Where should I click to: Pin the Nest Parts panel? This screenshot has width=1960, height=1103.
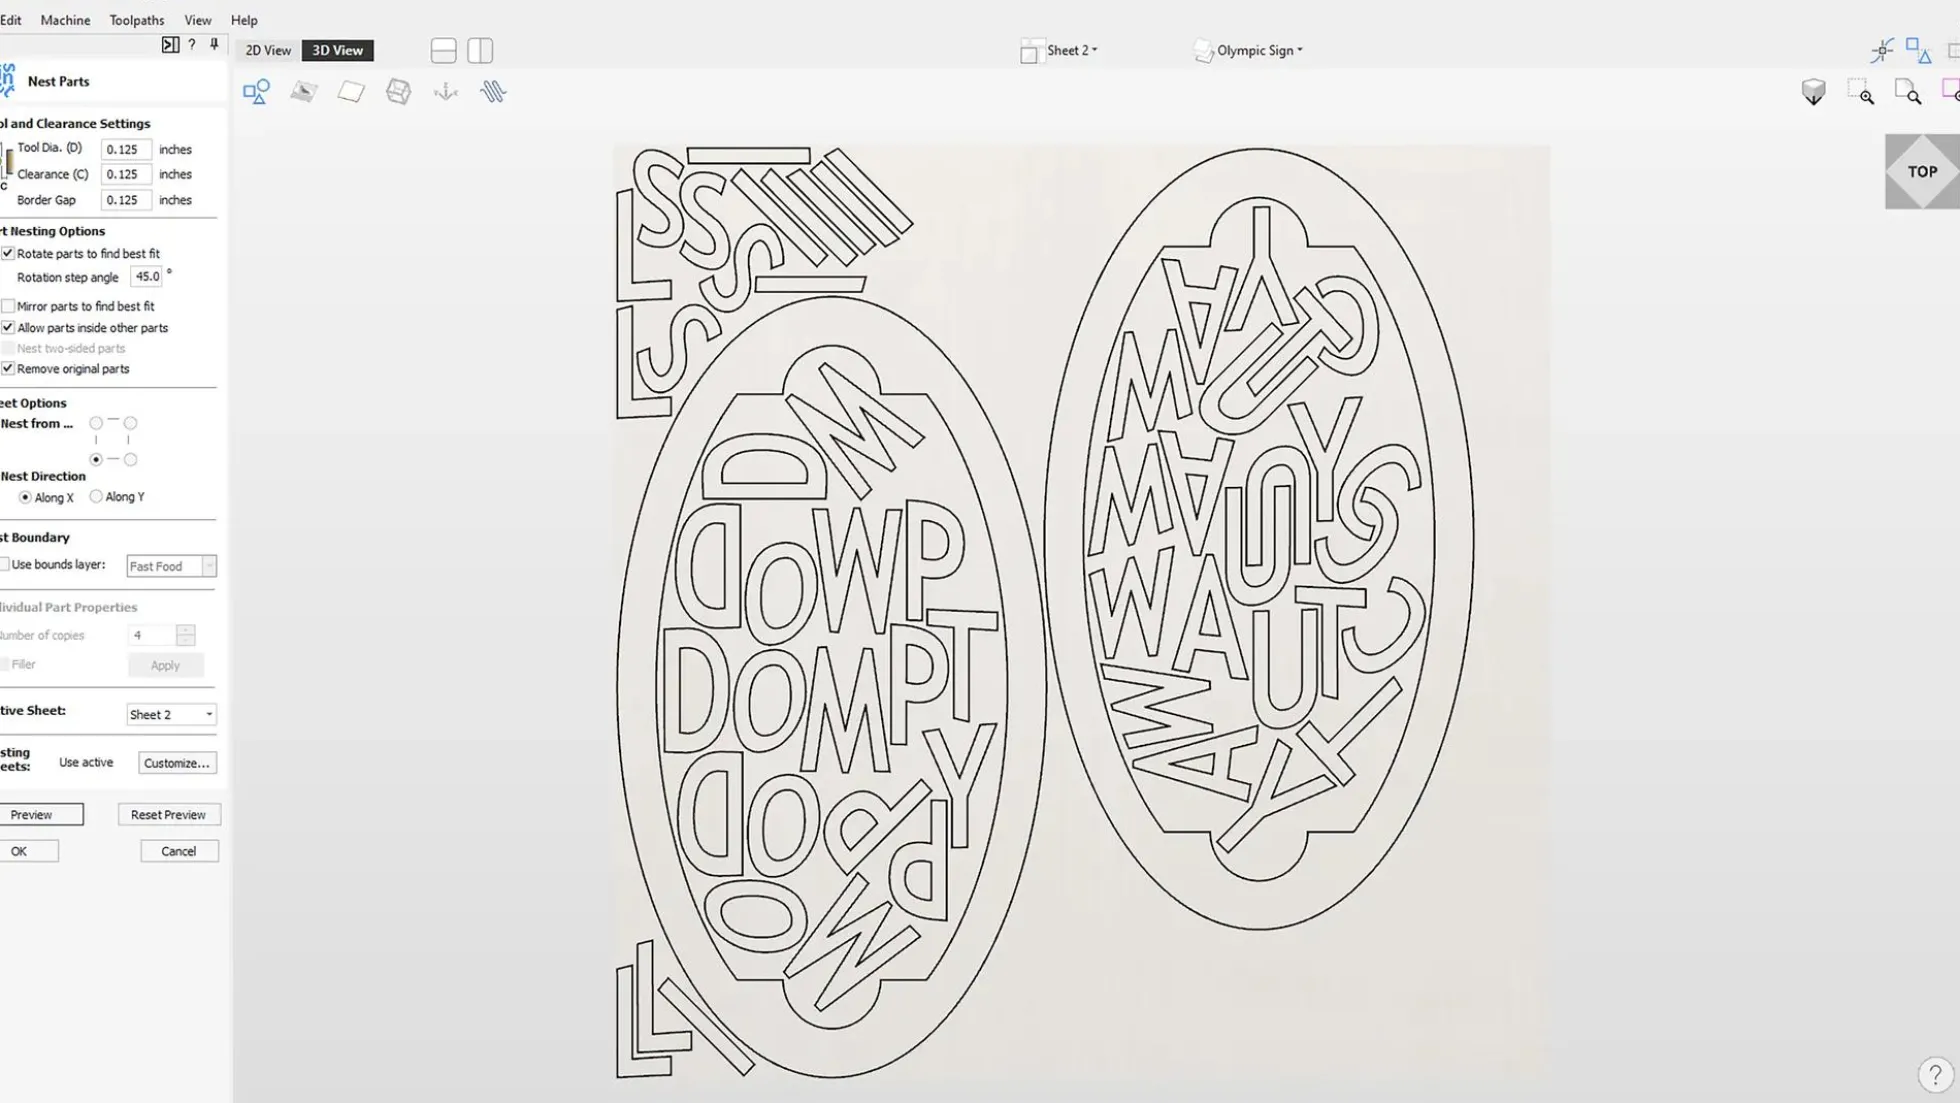pyautogui.click(x=214, y=45)
